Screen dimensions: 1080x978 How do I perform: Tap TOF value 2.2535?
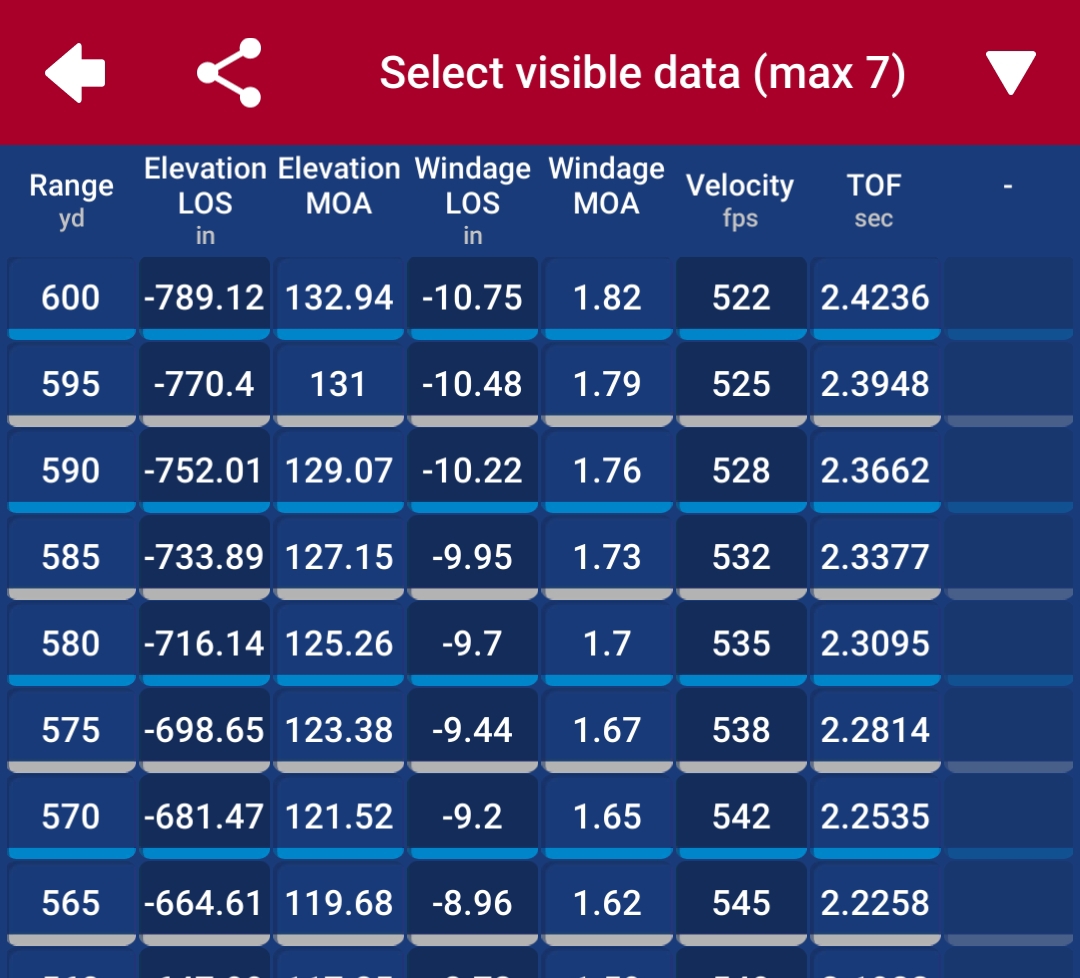click(875, 817)
